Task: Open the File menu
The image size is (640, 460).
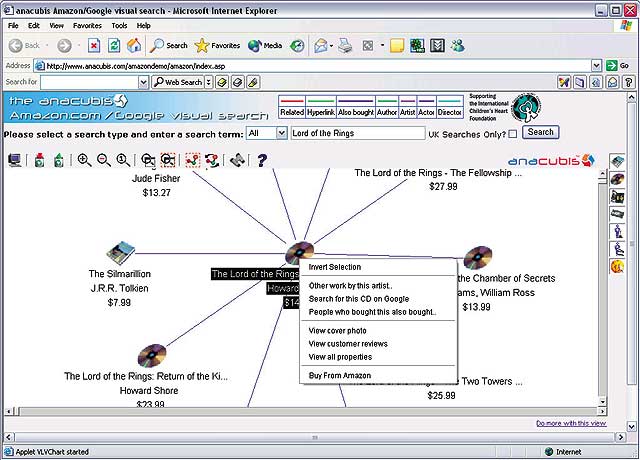Action: point(13,25)
